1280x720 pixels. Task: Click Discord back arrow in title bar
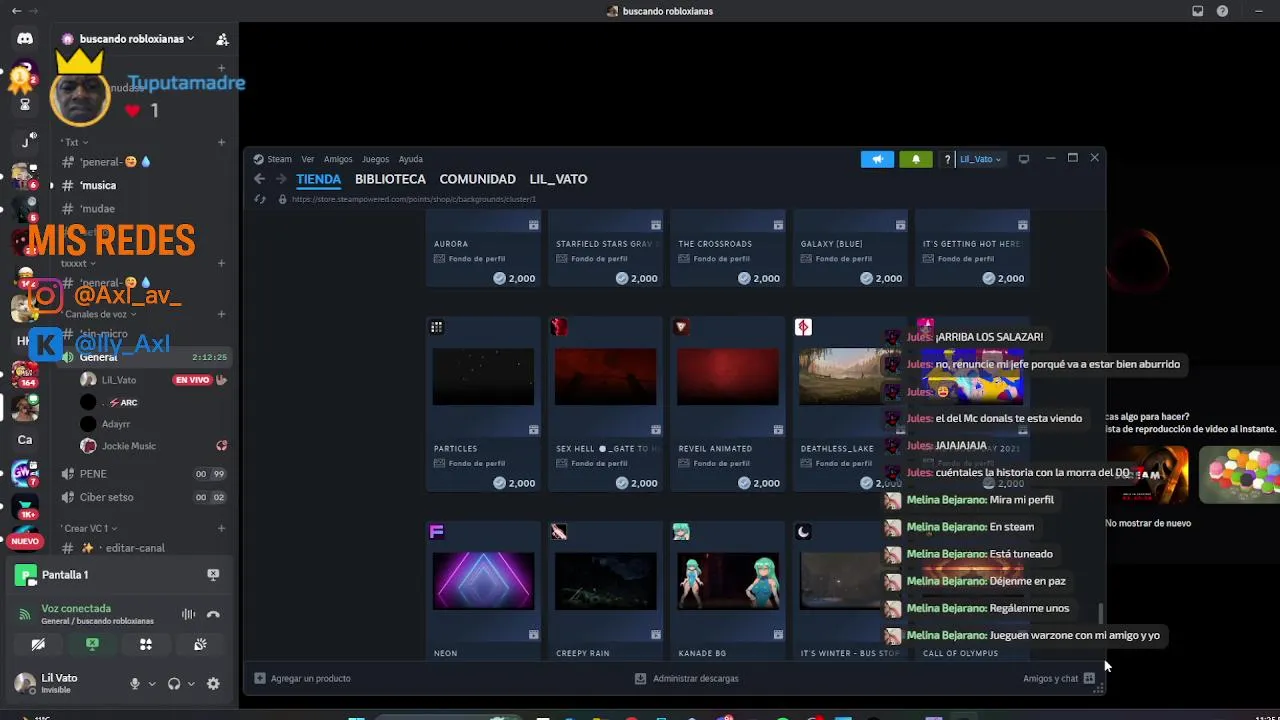coord(16,11)
